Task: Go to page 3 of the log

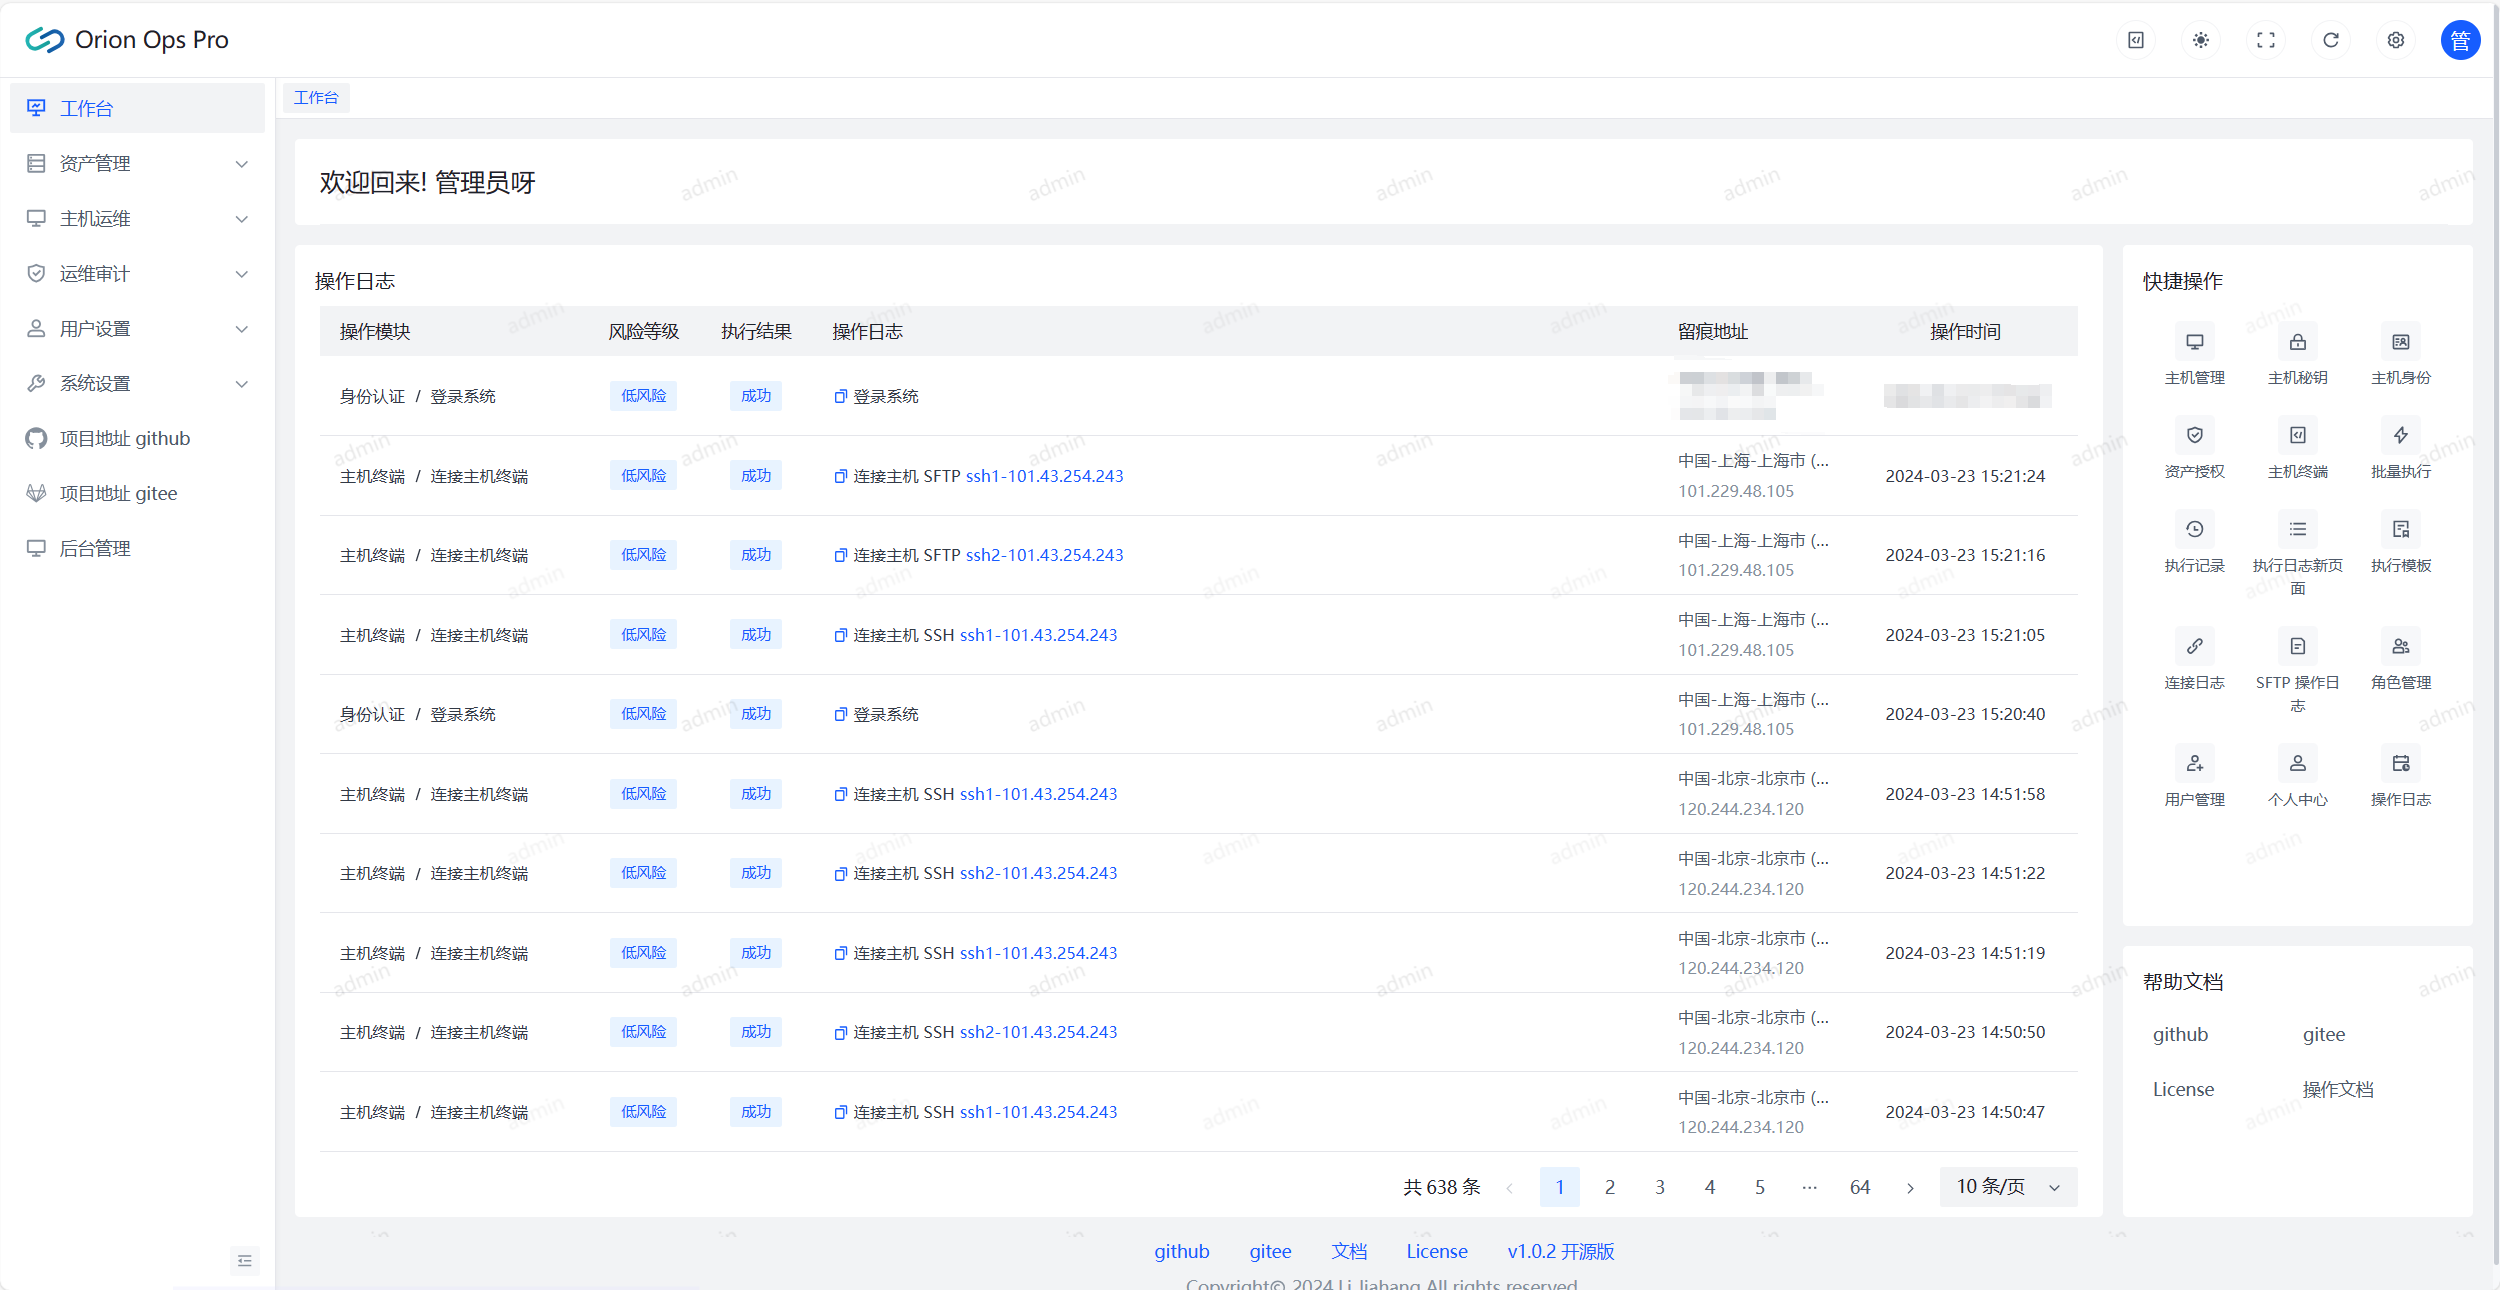Action: point(1660,1187)
